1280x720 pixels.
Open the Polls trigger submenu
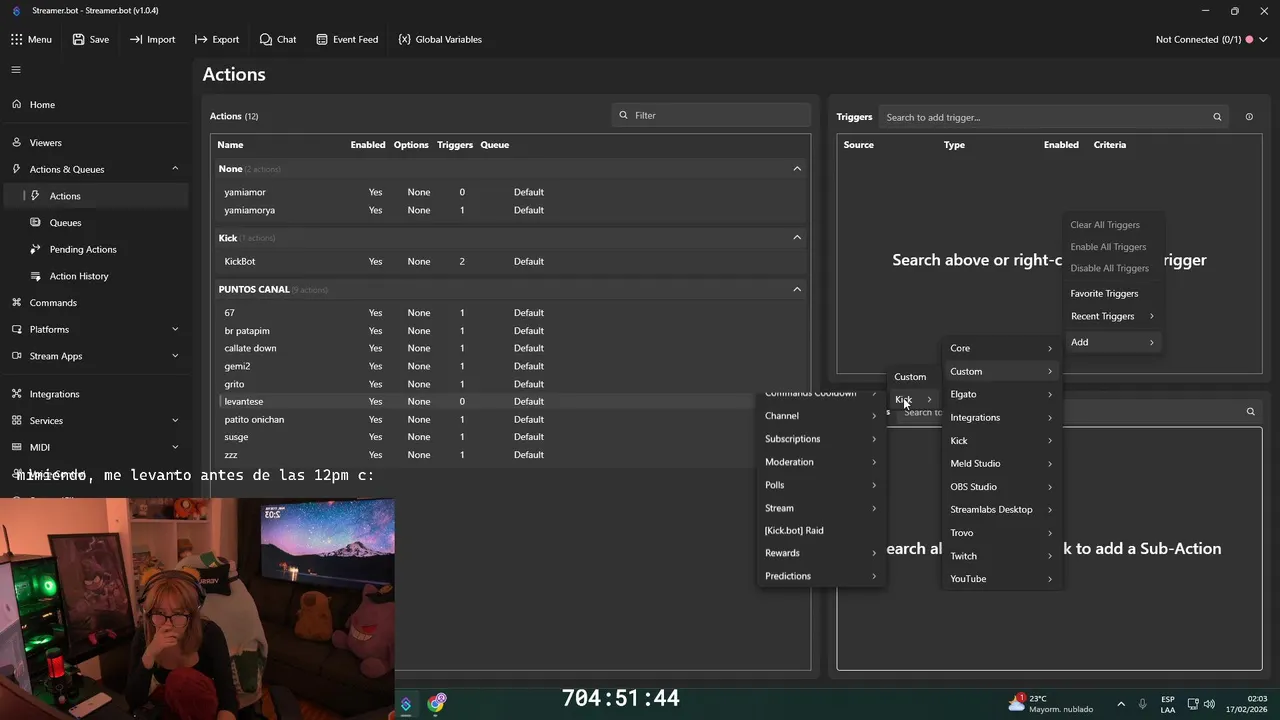[820, 485]
